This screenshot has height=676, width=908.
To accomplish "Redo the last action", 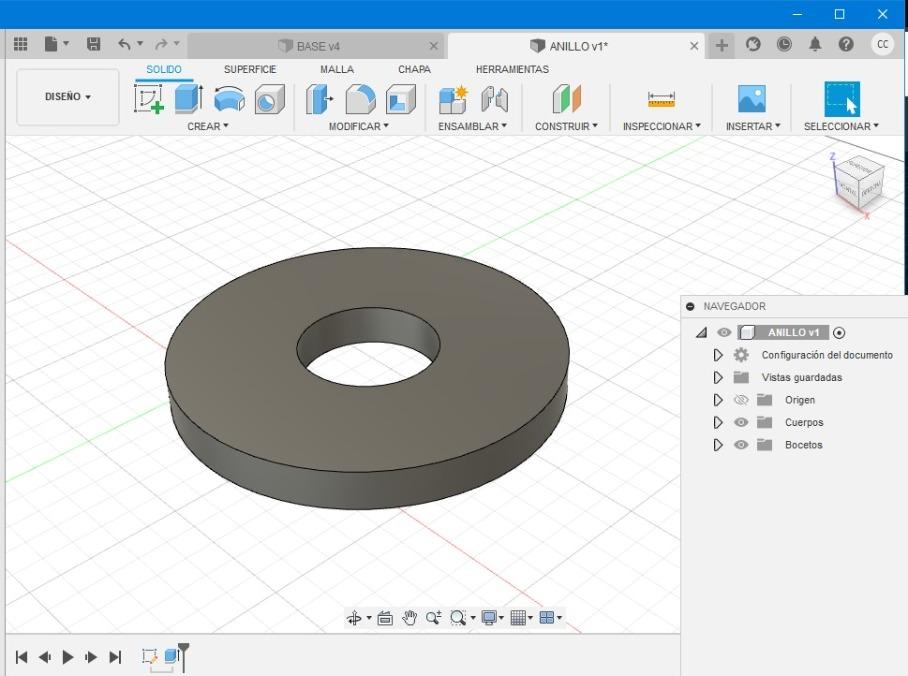I will (x=161, y=44).
